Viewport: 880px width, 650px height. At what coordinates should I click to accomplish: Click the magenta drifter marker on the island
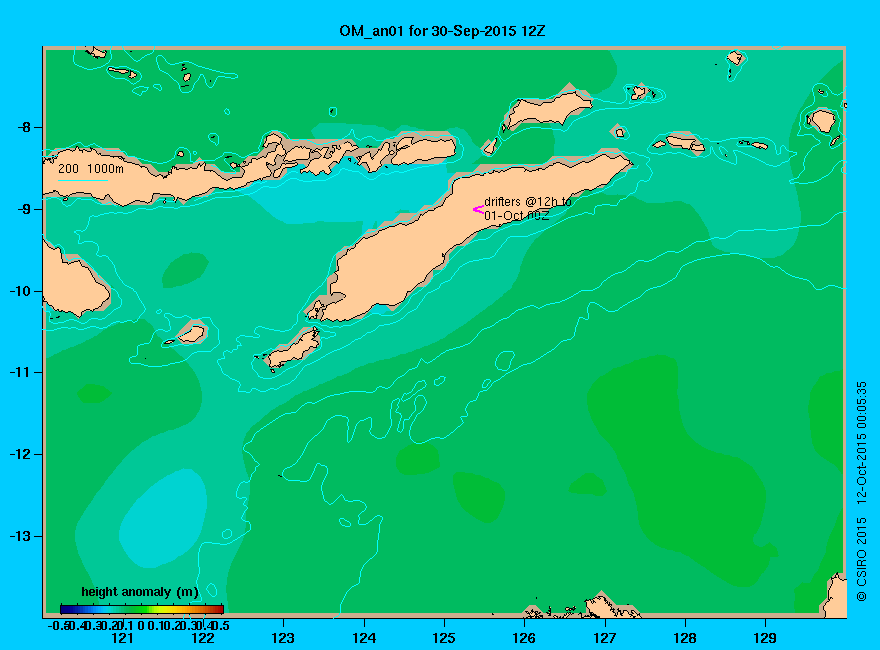pyautogui.click(x=478, y=210)
